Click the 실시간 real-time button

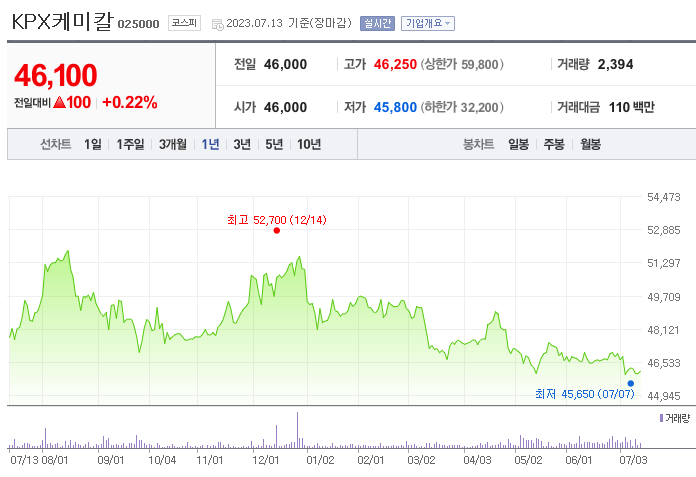pyautogui.click(x=377, y=24)
